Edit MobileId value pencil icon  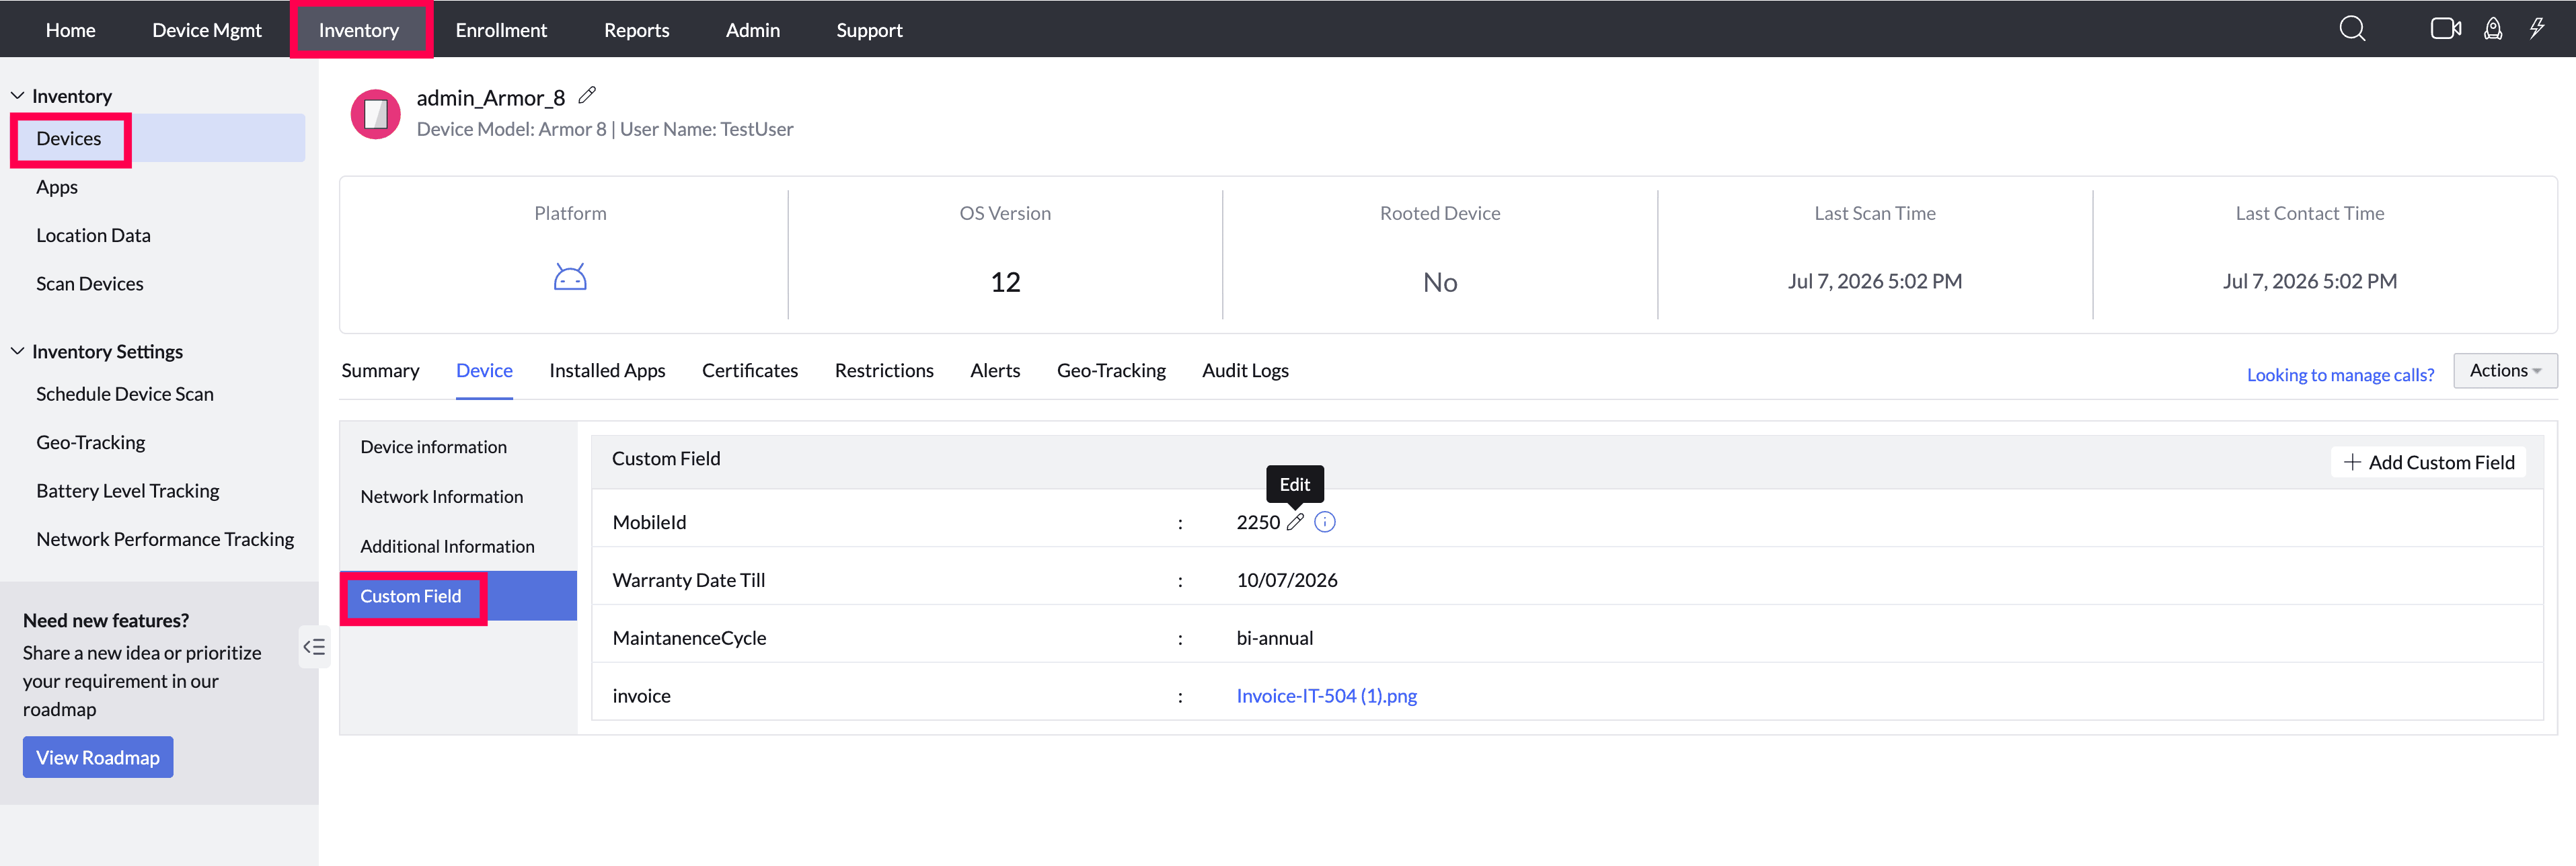click(x=1295, y=522)
